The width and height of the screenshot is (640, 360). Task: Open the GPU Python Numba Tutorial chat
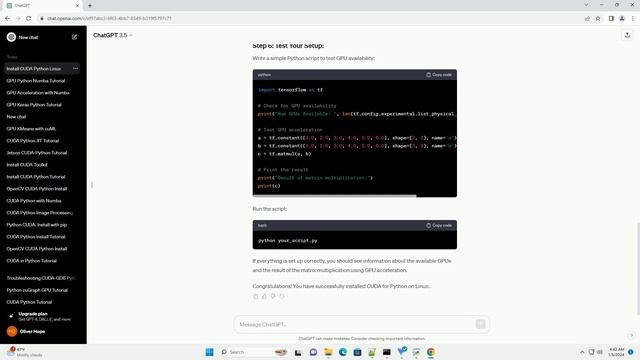click(x=36, y=81)
